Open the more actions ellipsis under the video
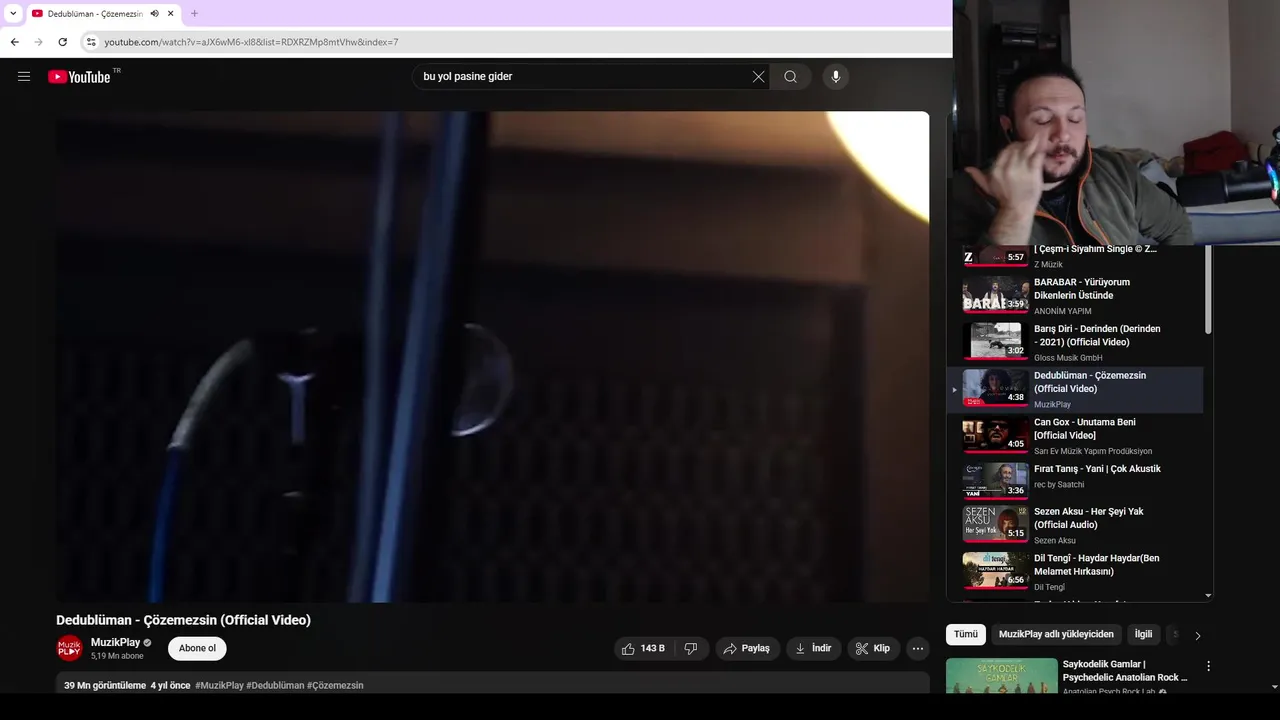 point(918,648)
